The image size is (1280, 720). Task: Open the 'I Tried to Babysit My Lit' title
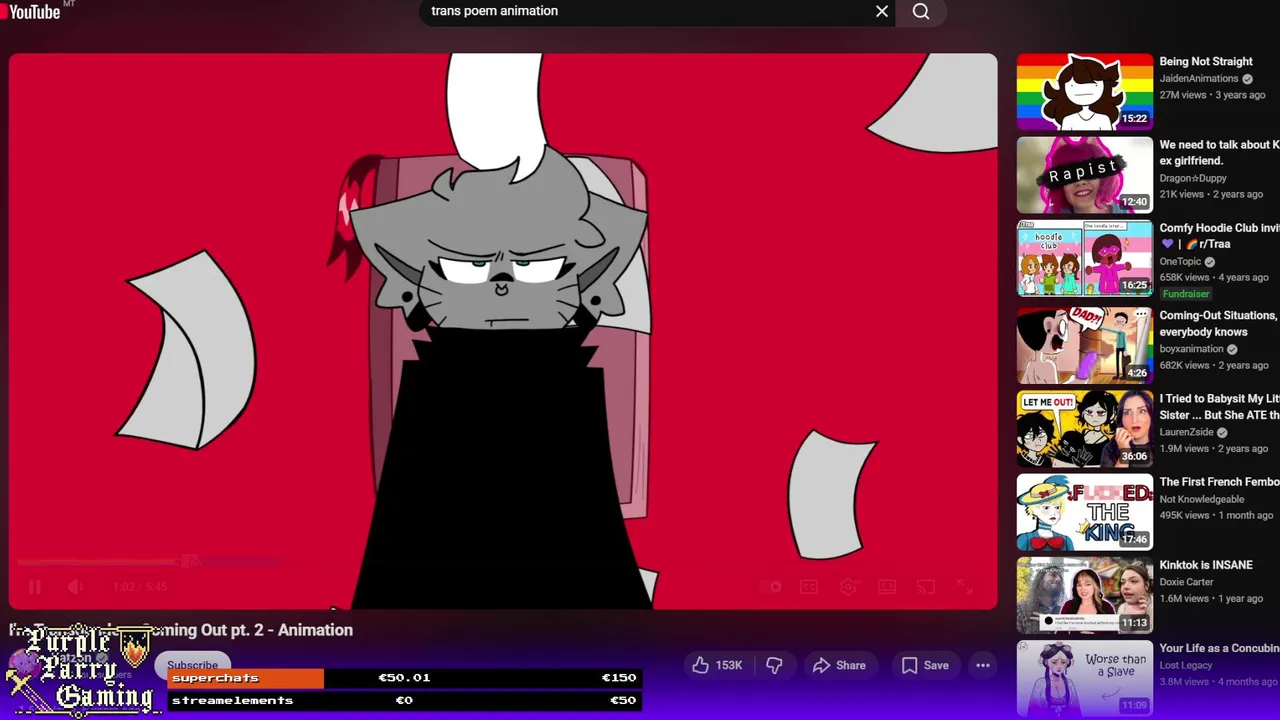click(x=1220, y=406)
